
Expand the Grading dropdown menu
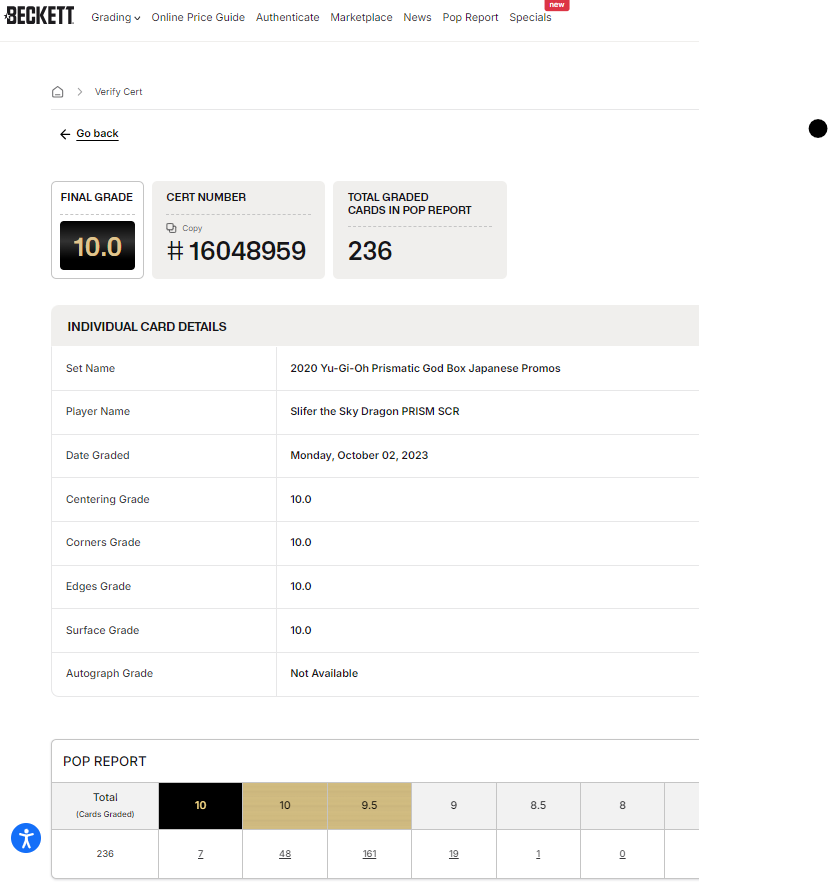(x=115, y=17)
